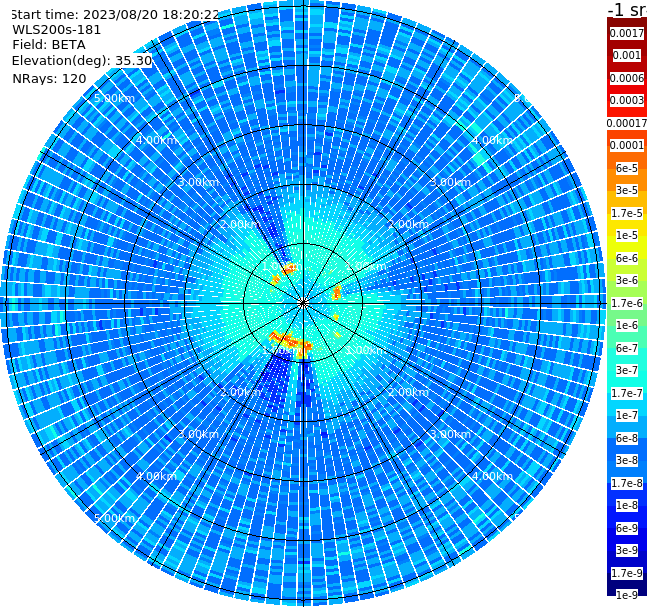This screenshot has height=607, width=647.
Task: Select the 3e-8 colorbar tick label
Action: (627, 460)
